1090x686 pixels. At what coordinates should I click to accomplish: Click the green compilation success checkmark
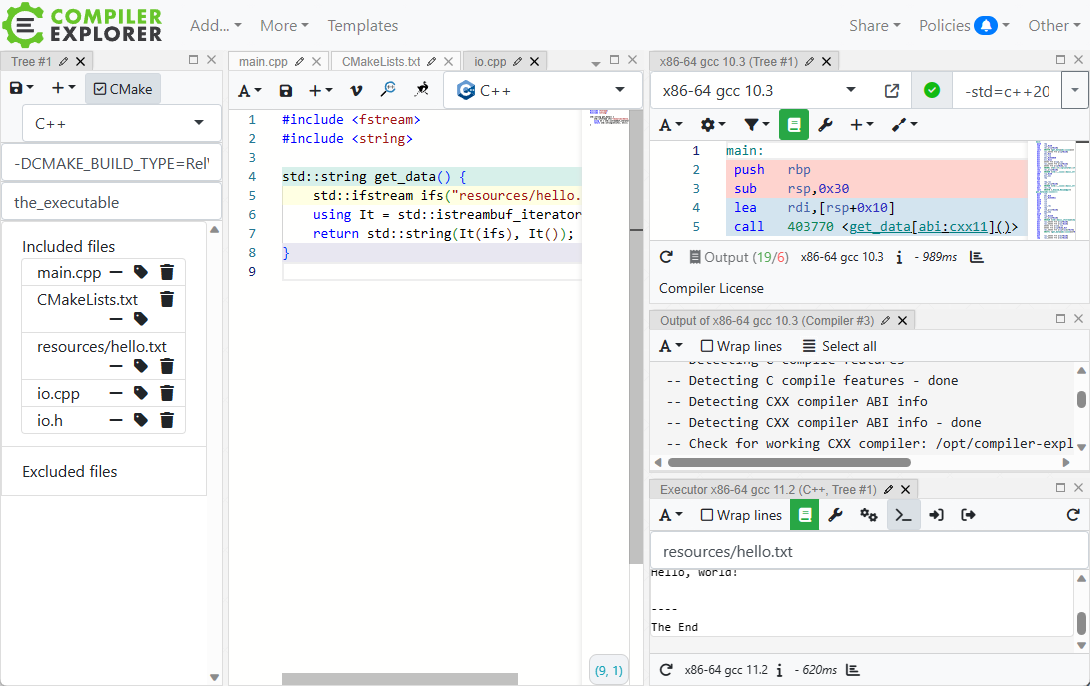pos(931,89)
